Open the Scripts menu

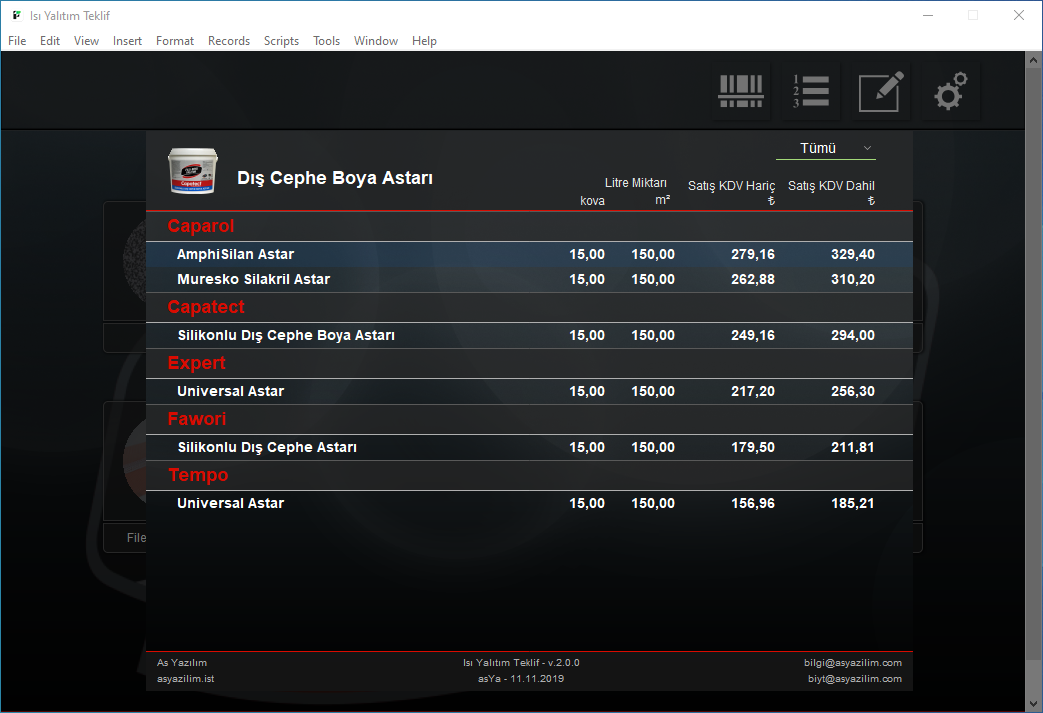(x=281, y=41)
